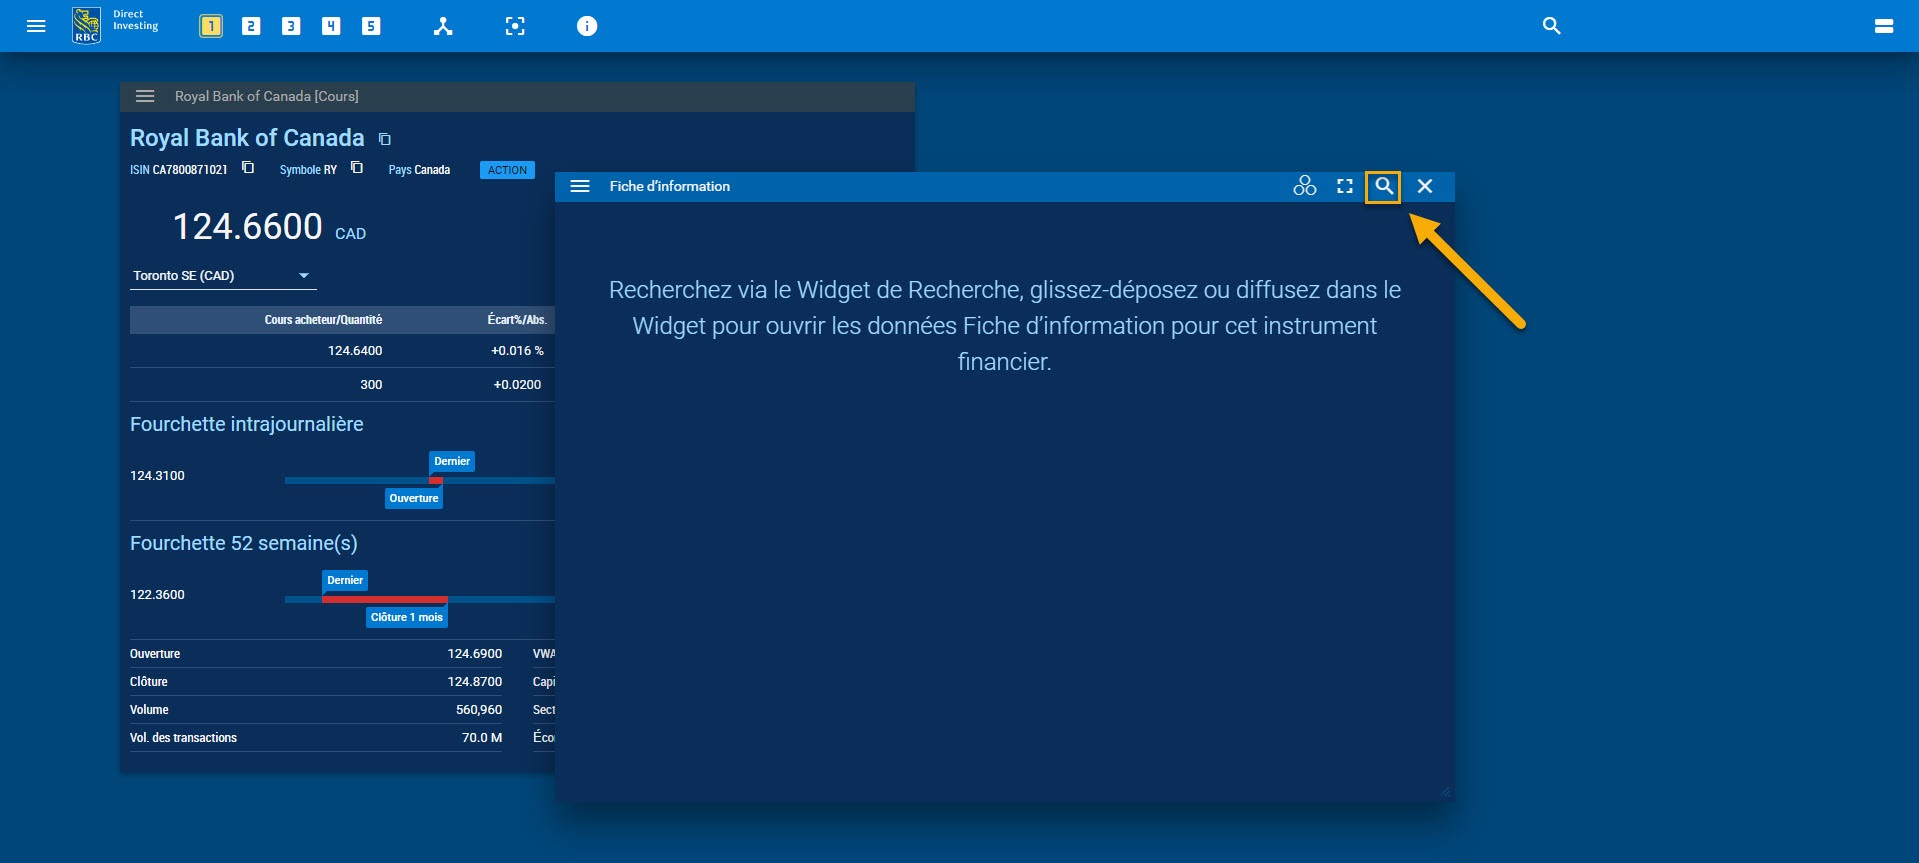Open search in Fiche d'information widget

[x=1383, y=186]
